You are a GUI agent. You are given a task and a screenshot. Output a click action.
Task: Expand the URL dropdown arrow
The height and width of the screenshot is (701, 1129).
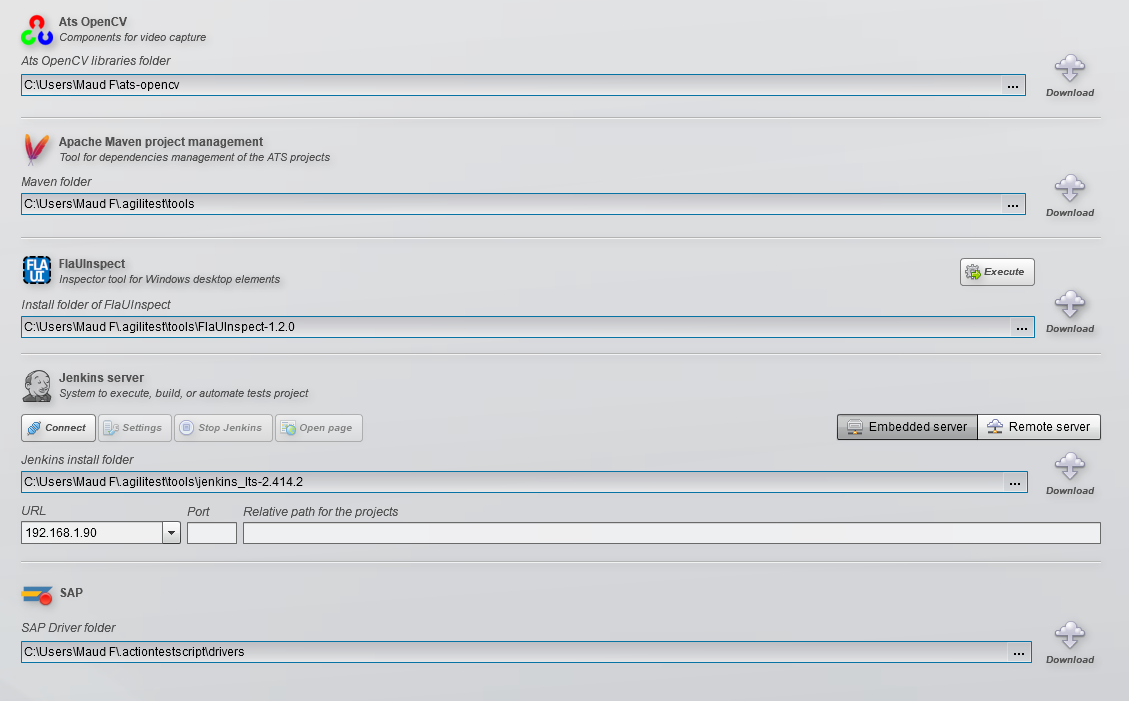[x=171, y=533]
